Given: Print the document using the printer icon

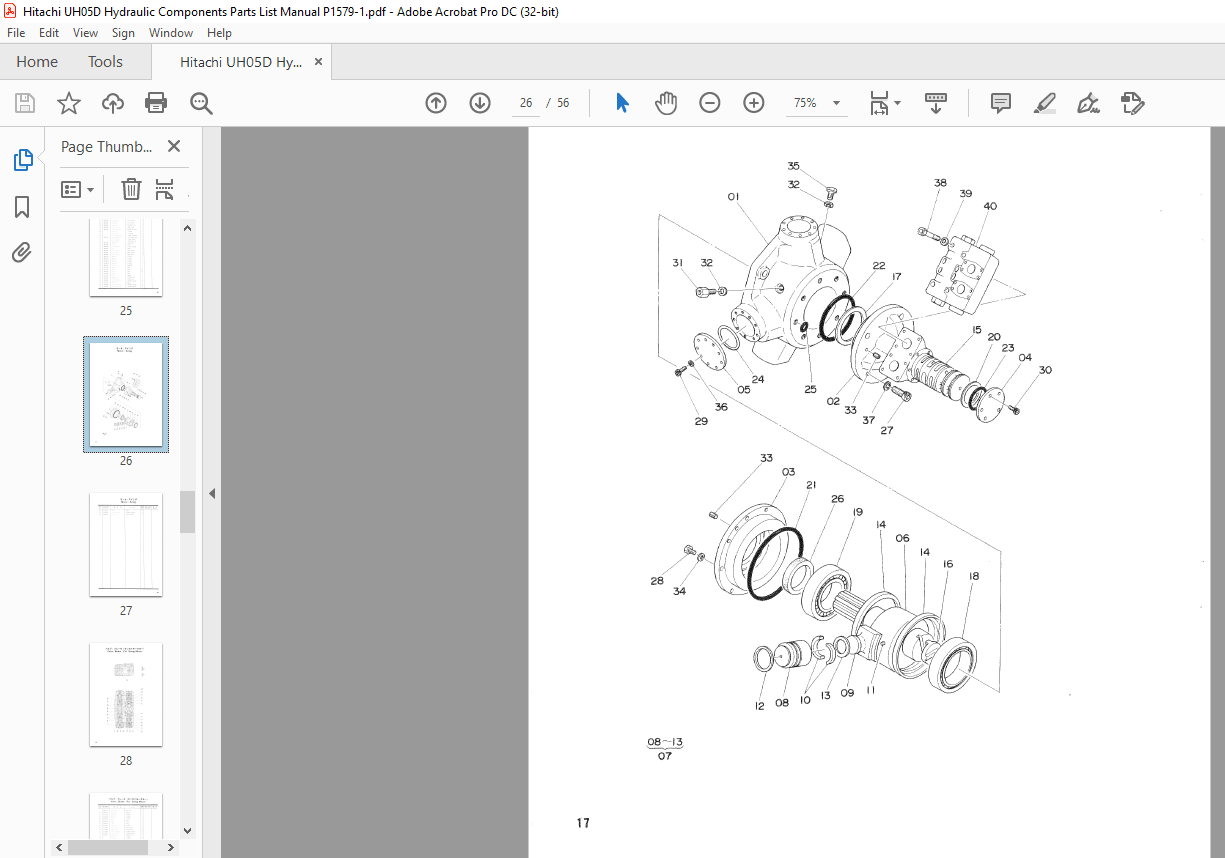Looking at the screenshot, I should click(156, 102).
